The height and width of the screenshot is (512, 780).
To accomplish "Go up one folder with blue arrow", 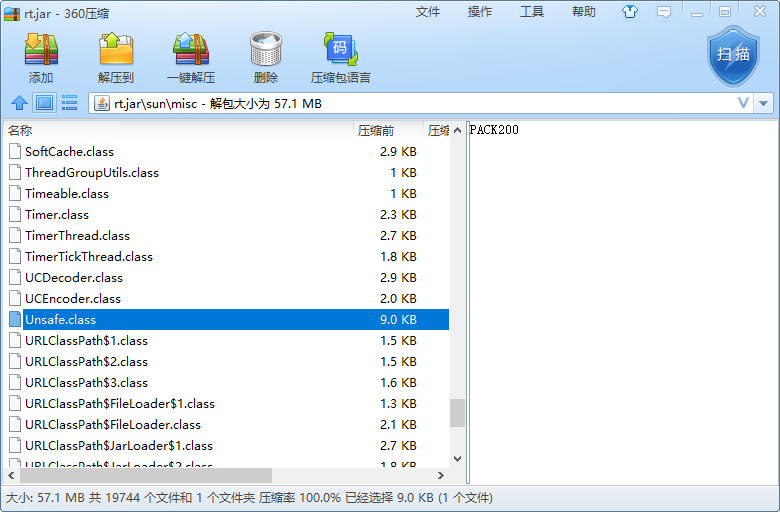I will [x=19, y=103].
